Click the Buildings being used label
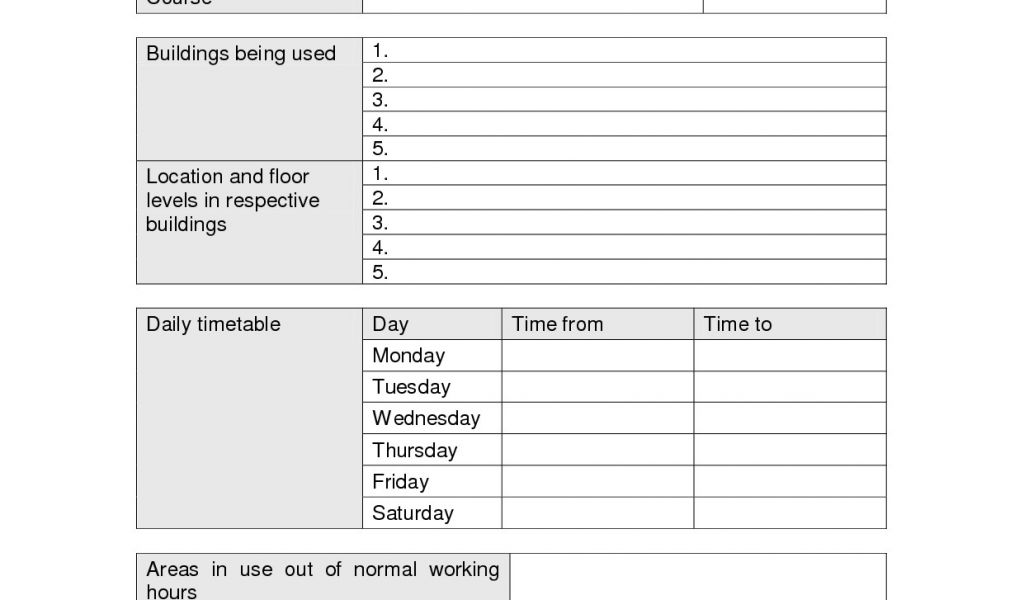1024x600 pixels. click(x=241, y=54)
